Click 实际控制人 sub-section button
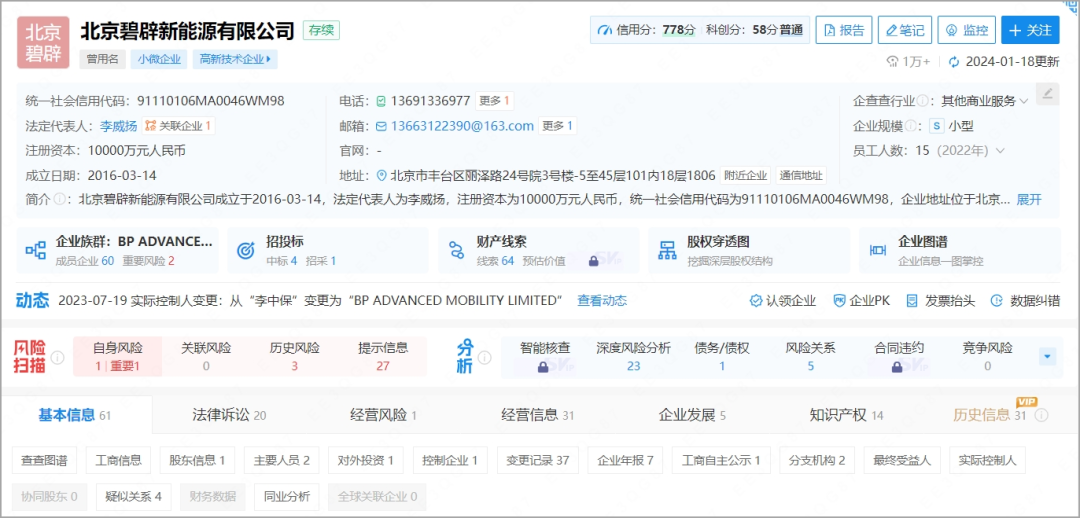1080x518 pixels. point(987,460)
